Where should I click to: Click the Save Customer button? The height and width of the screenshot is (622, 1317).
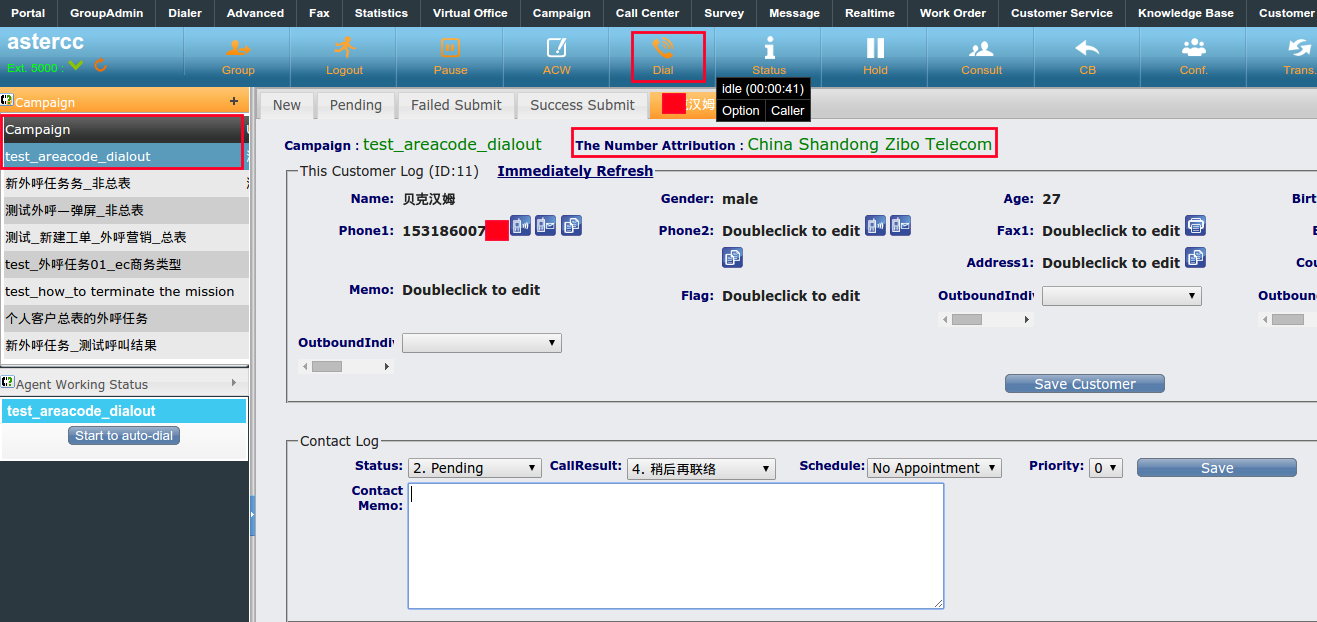[x=1084, y=384]
